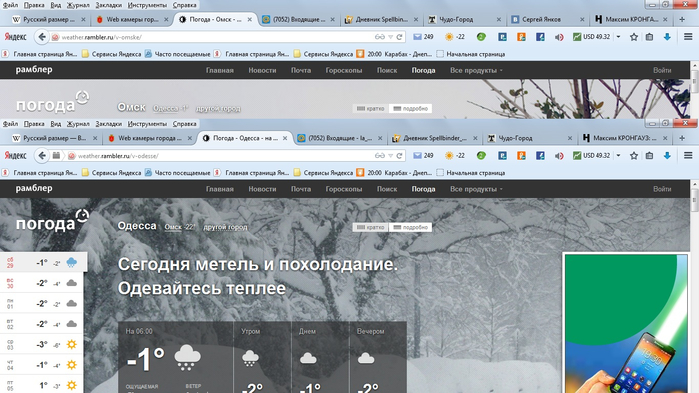
Task: Click orange Odnoklassniki icon in Odessa window toolbar
Action: pos(521,156)
